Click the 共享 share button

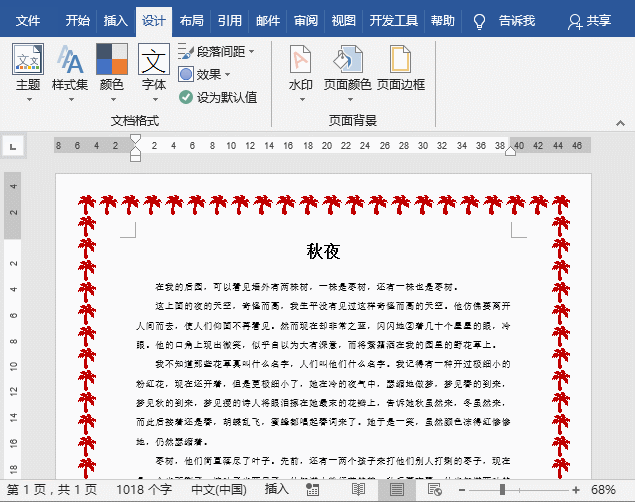click(589, 21)
